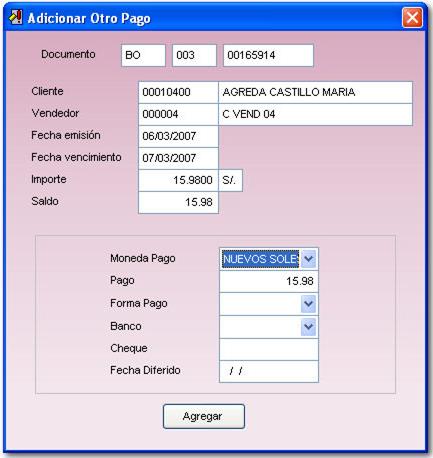
Task: Click the Cliente code field 00010400
Action: point(178,92)
